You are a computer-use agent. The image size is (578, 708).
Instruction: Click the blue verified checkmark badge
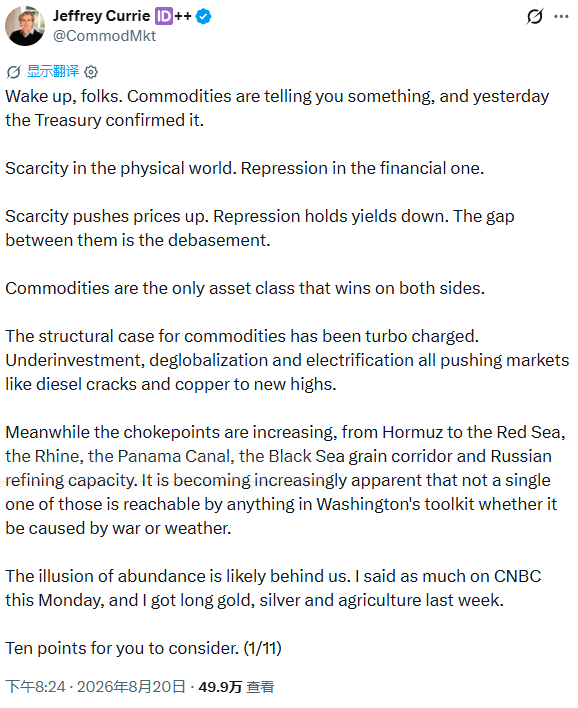[204, 17]
